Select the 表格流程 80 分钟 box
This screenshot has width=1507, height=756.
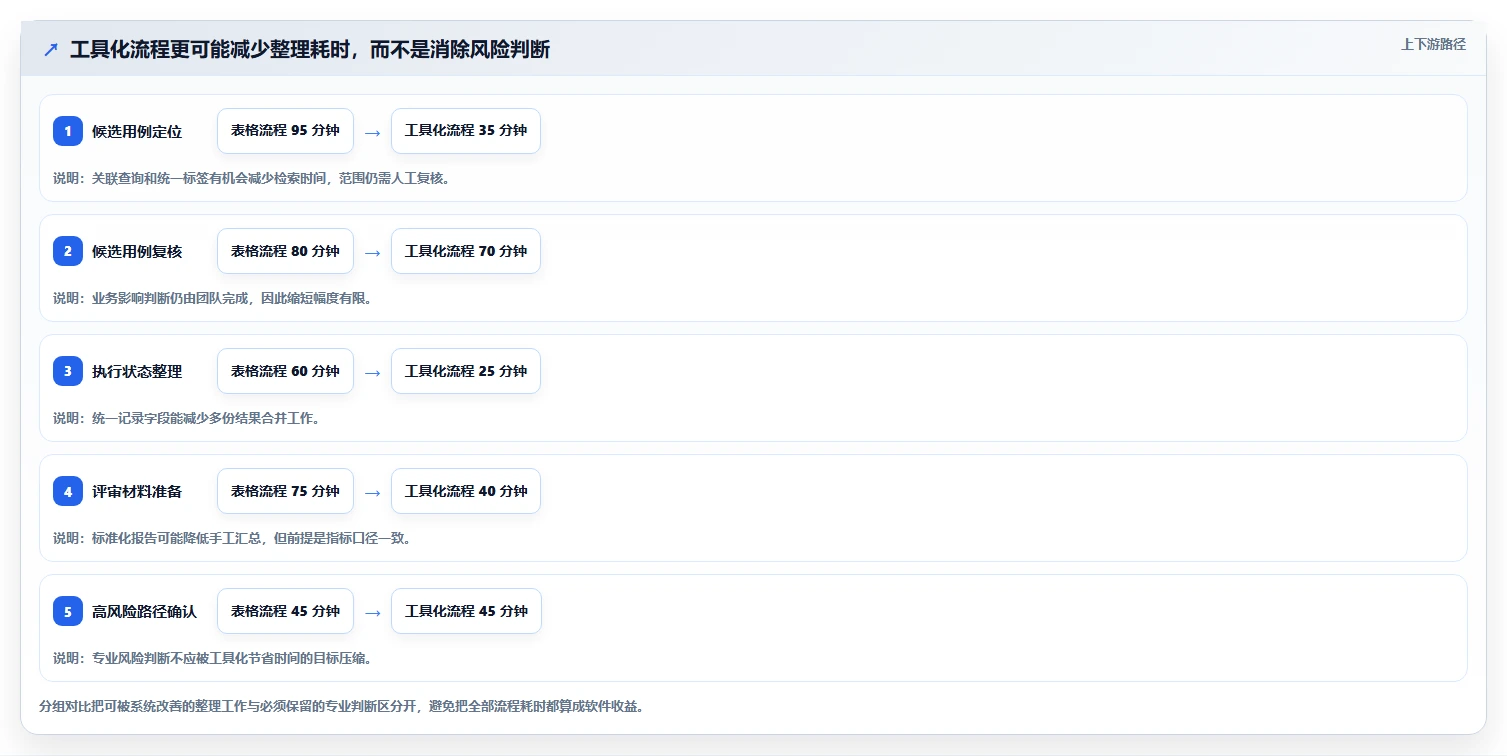(285, 251)
